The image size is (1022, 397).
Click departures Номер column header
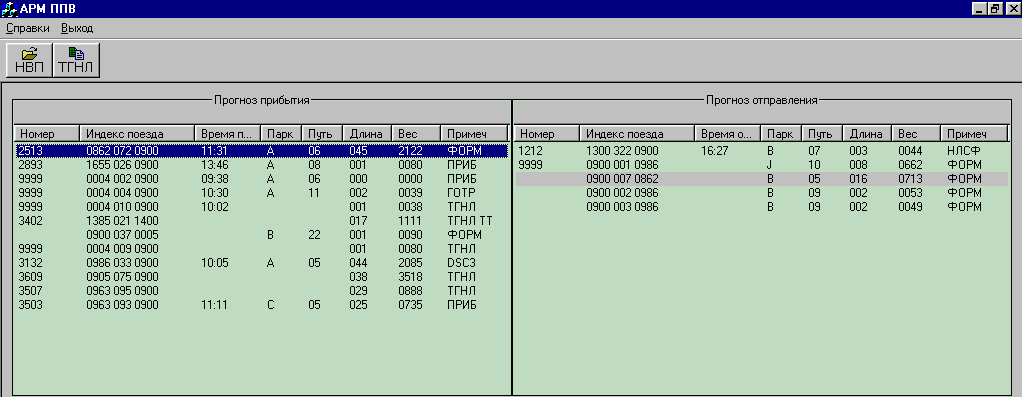pyautogui.click(x=547, y=134)
